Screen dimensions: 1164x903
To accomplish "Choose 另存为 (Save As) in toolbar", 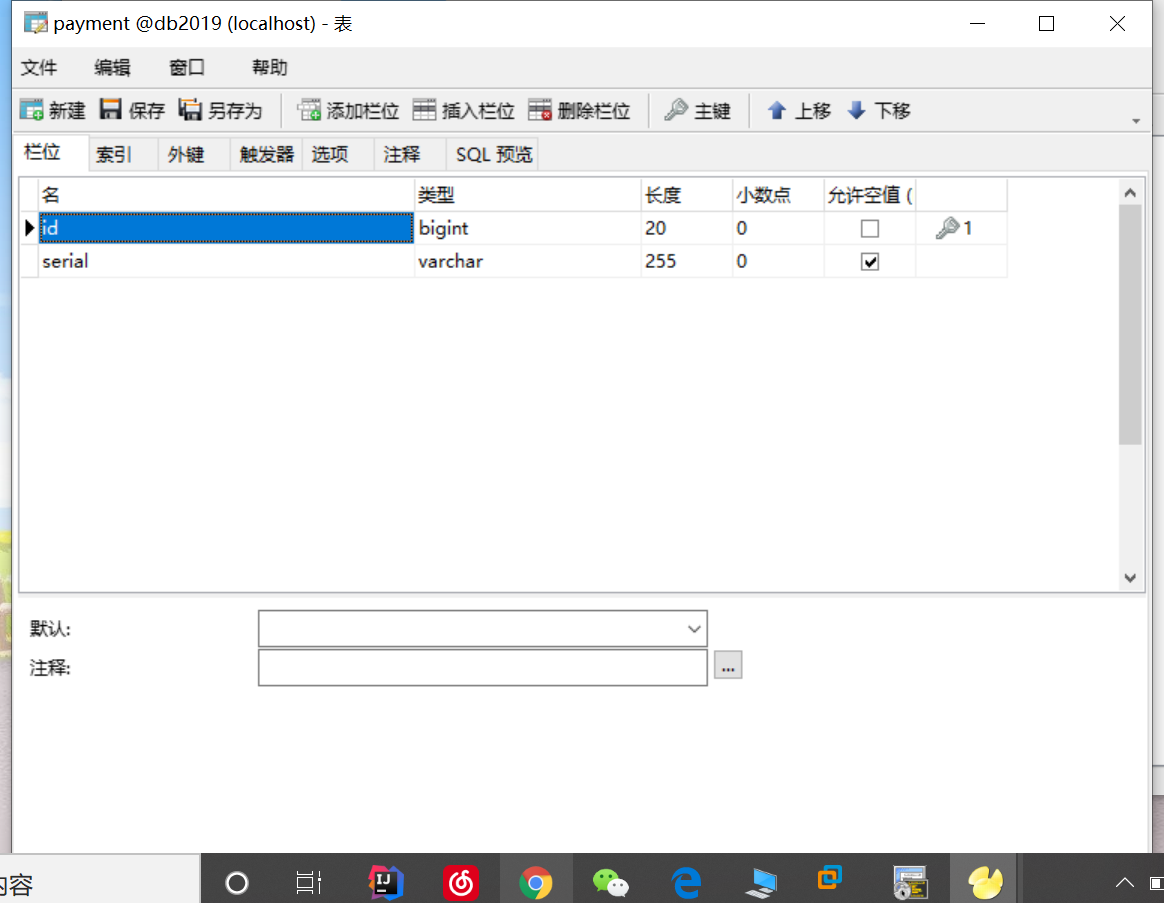I will 220,111.
